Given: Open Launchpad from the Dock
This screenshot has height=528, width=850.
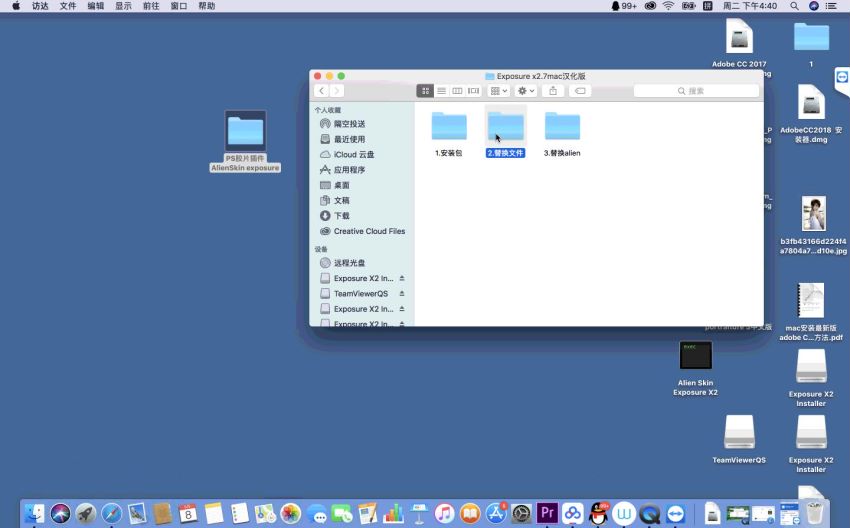Looking at the screenshot, I should pos(86,513).
